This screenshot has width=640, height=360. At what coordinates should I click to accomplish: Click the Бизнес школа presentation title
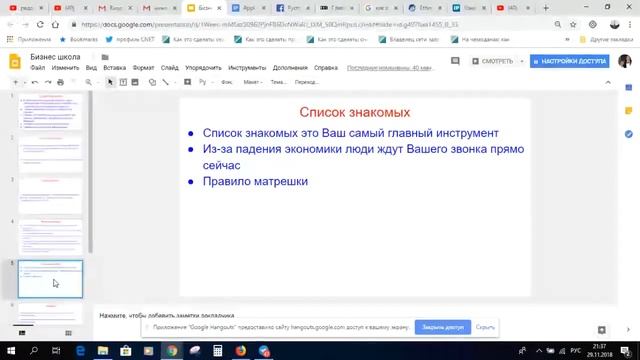click(55, 57)
